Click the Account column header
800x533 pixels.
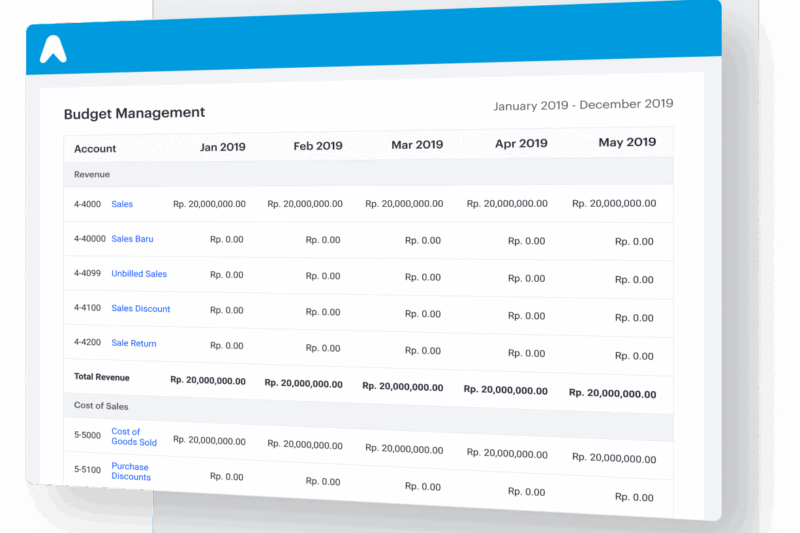point(95,149)
